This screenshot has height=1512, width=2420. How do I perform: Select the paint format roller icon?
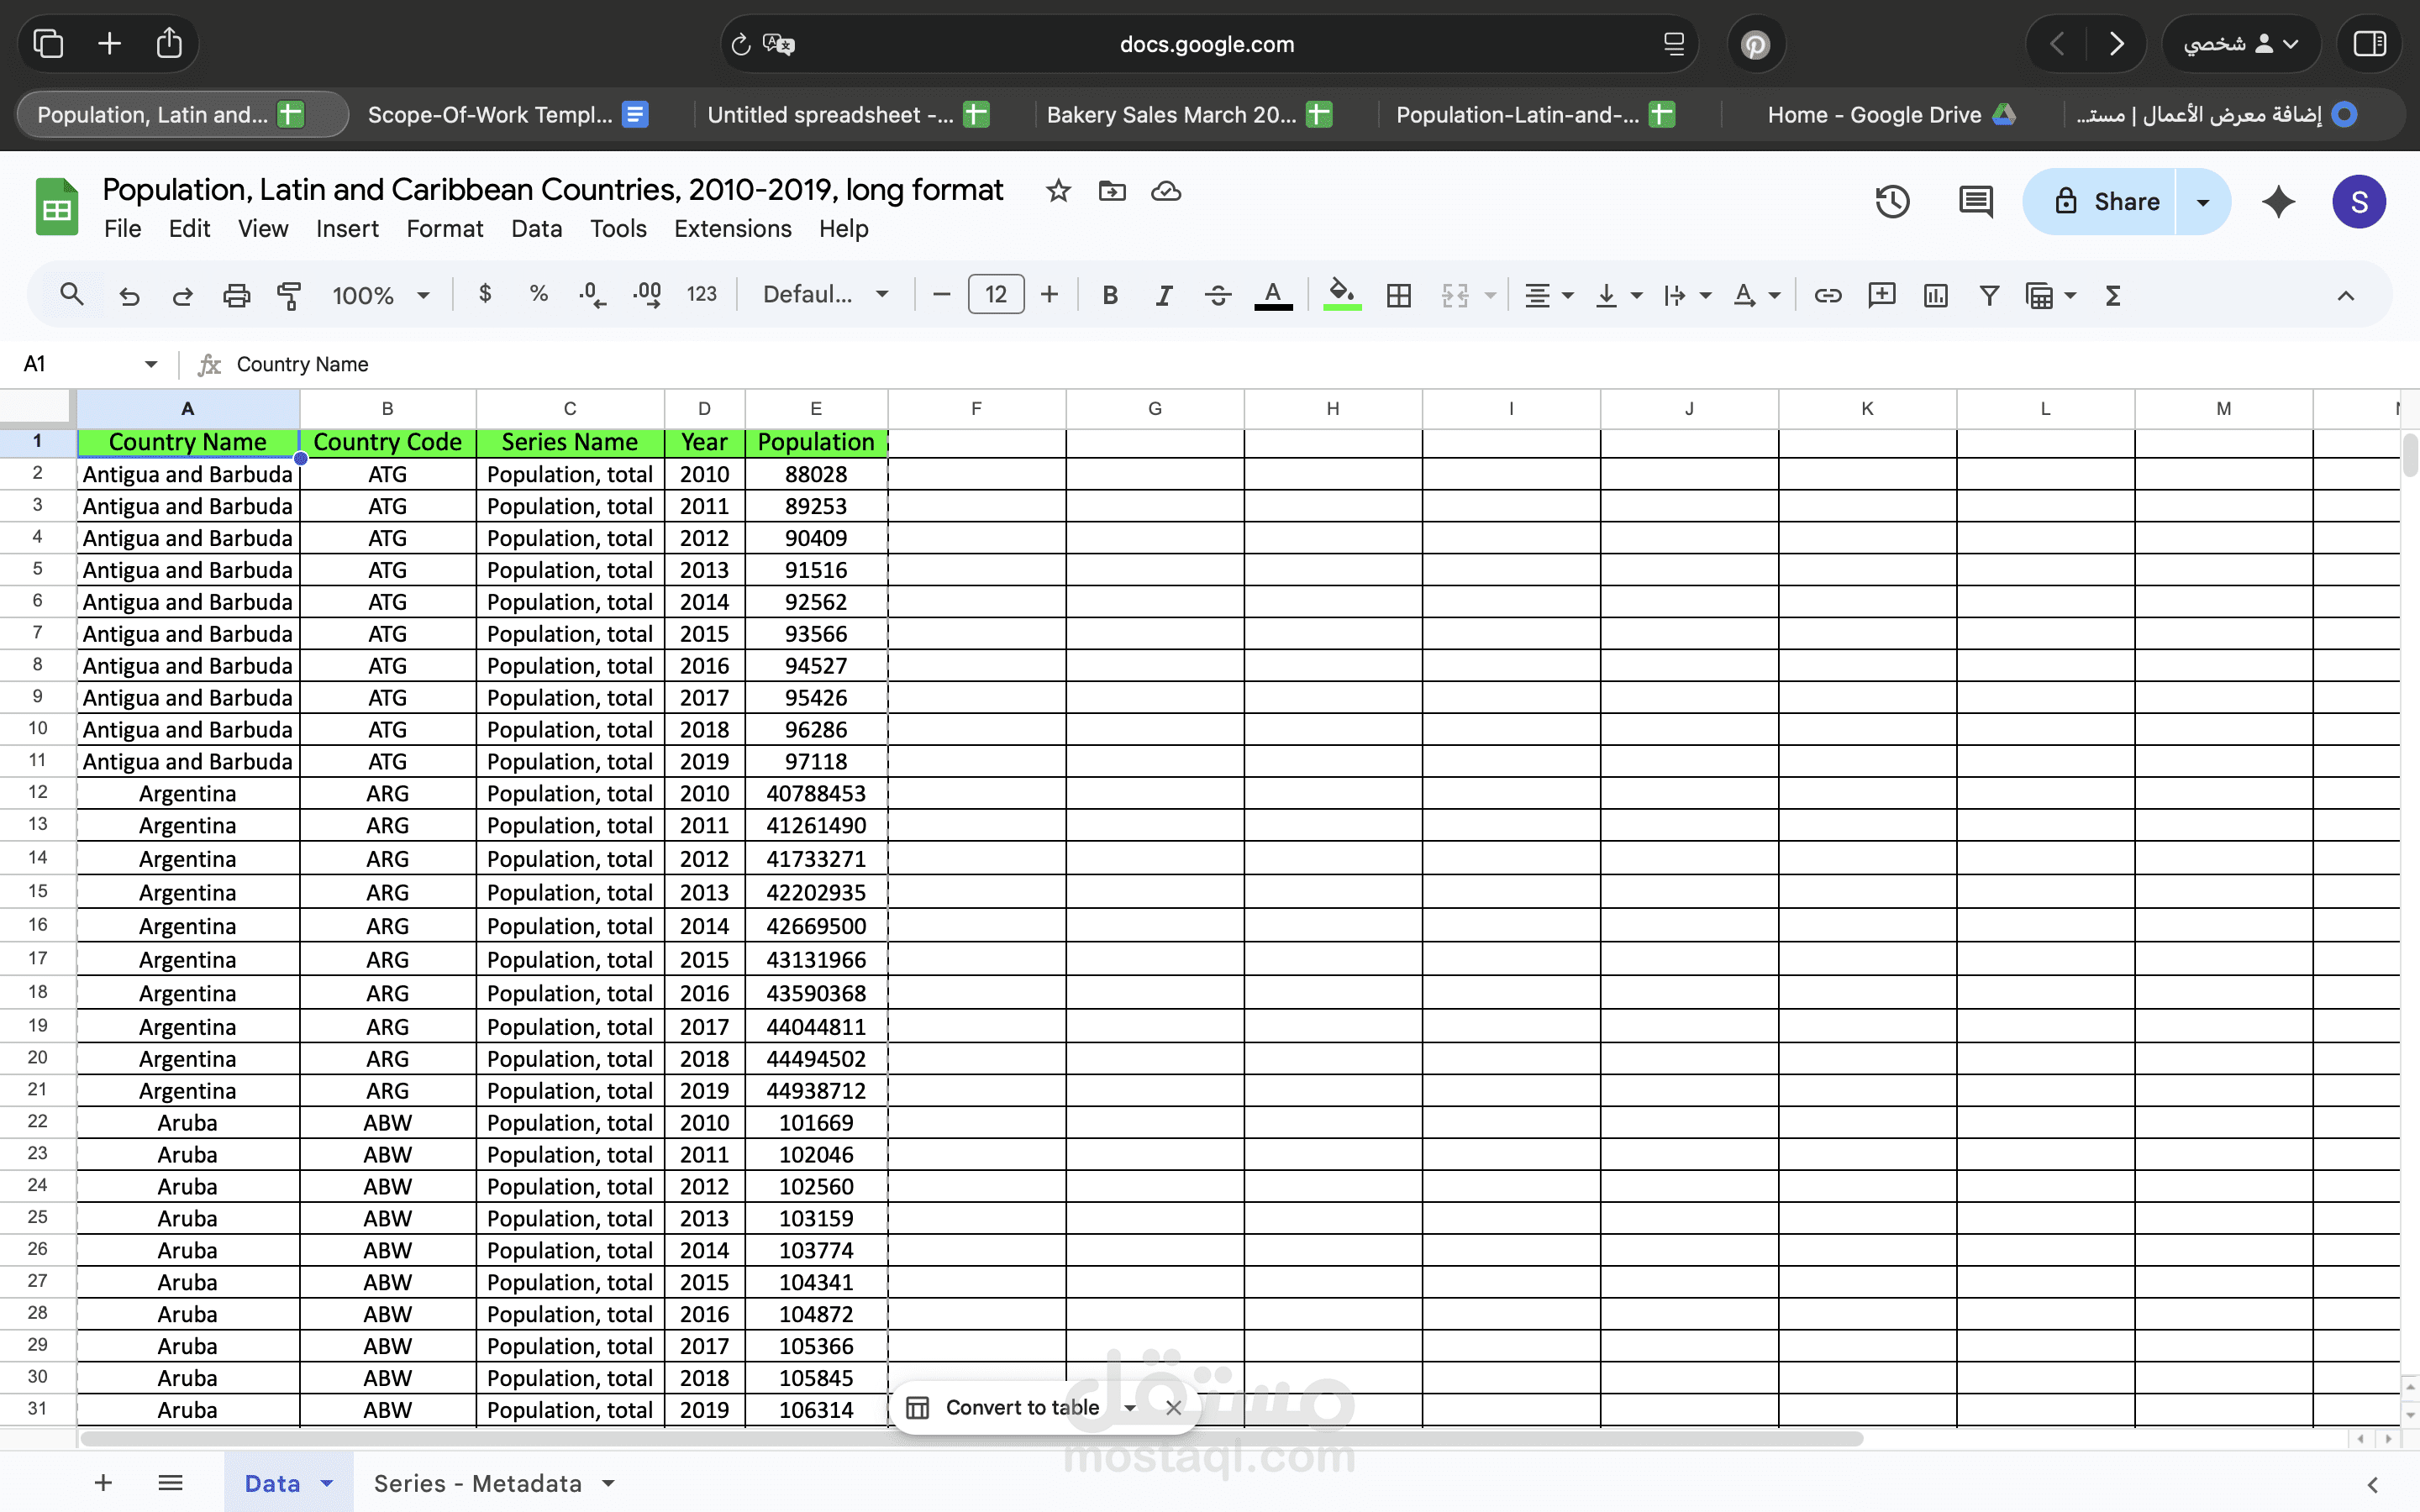289,295
